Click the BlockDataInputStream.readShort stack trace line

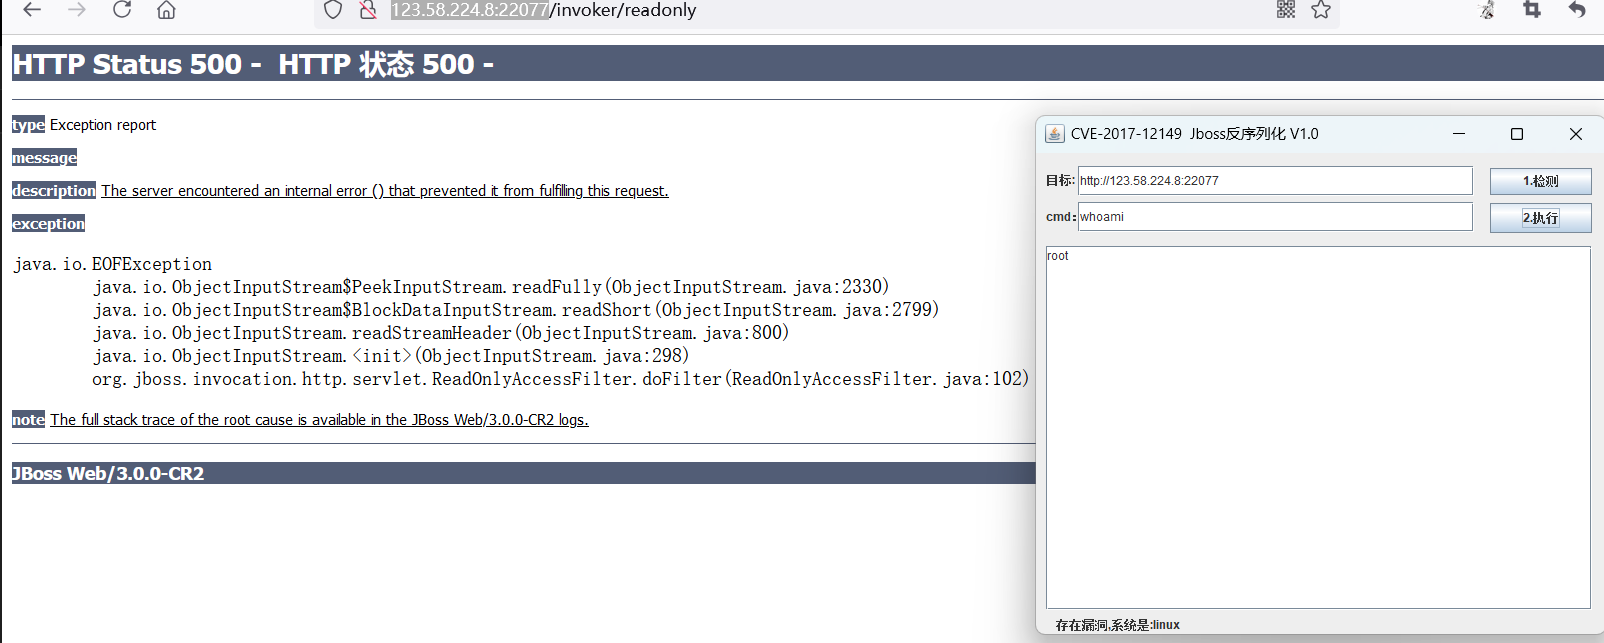[x=516, y=310]
